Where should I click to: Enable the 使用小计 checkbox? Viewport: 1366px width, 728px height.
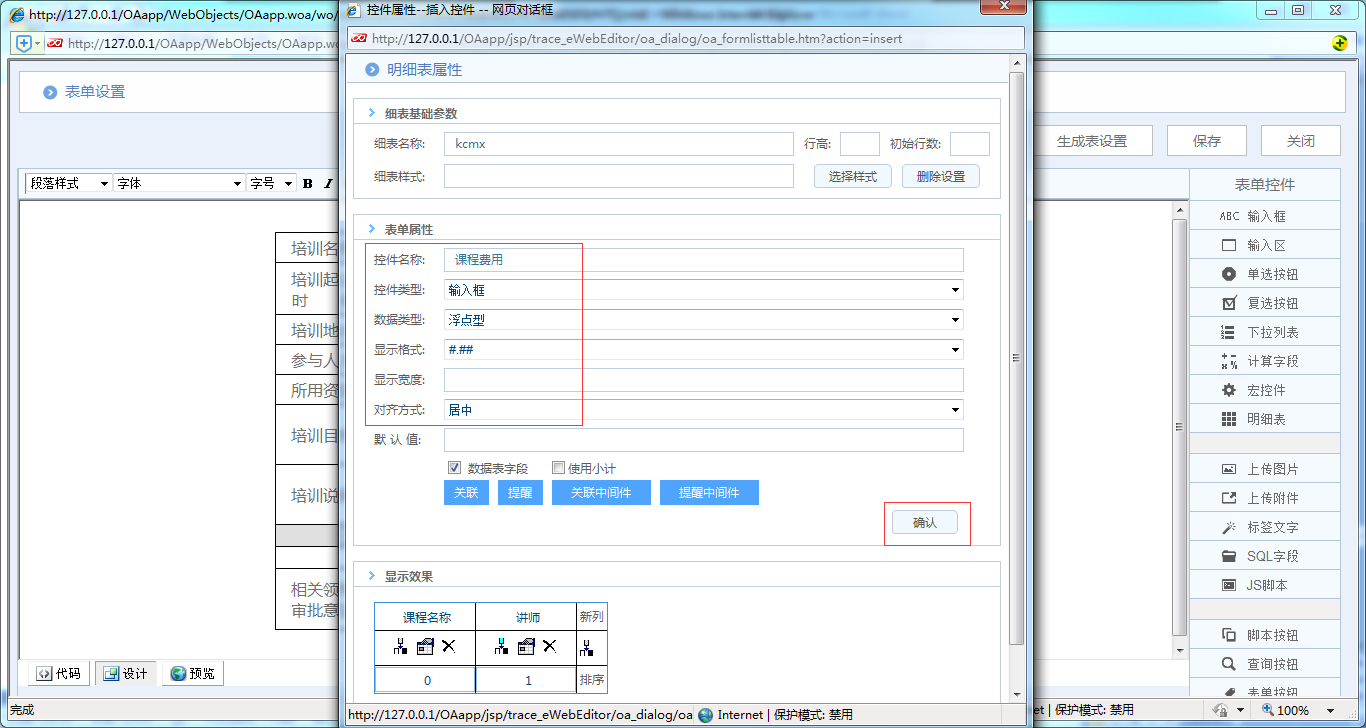[x=558, y=467]
